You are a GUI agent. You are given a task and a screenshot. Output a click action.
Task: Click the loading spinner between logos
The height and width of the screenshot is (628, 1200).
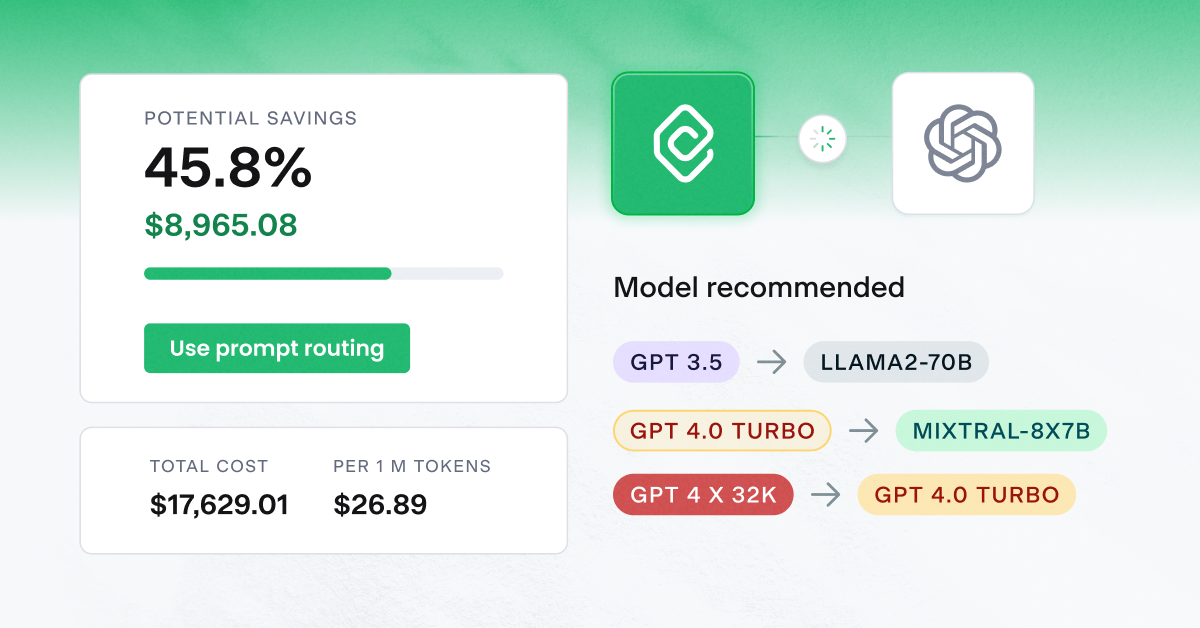click(823, 139)
